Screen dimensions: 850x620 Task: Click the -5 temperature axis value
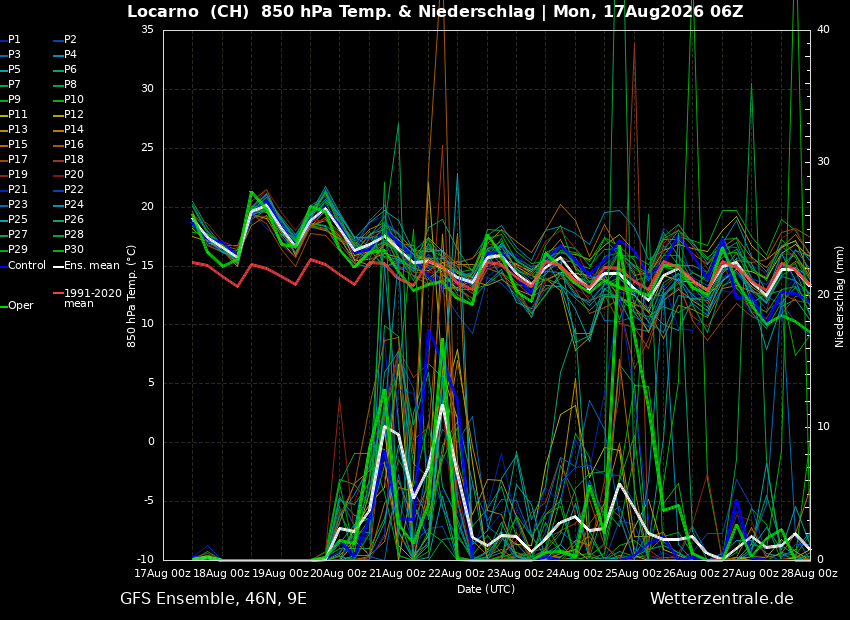(x=149, y=501)
